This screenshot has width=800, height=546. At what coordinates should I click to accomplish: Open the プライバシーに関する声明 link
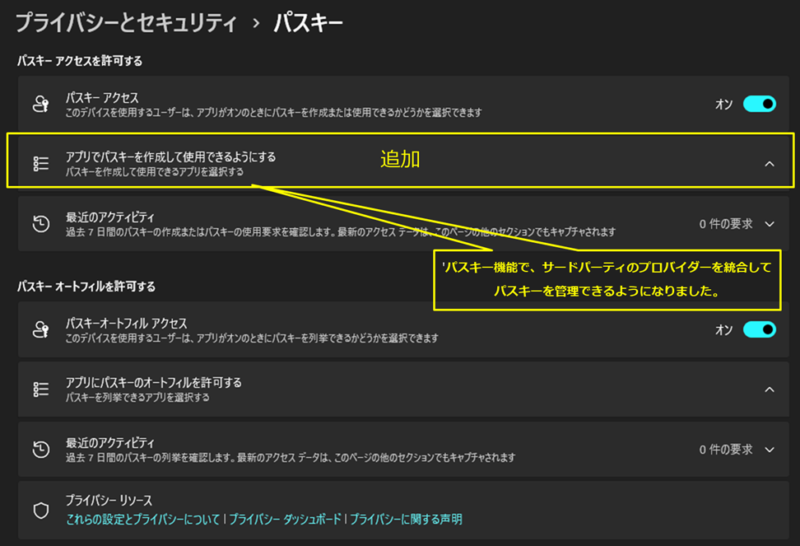tap(405, 519)
